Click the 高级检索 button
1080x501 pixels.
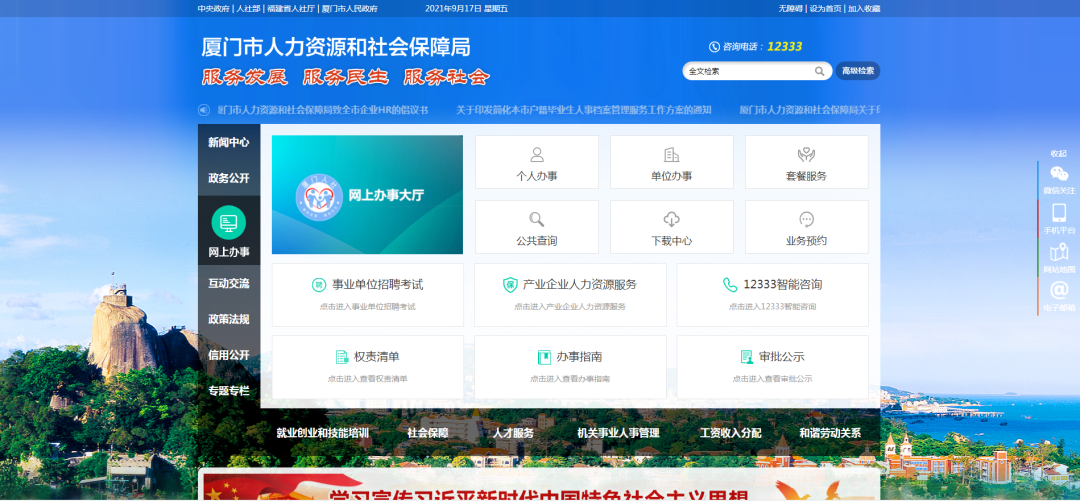pos(858,71)
